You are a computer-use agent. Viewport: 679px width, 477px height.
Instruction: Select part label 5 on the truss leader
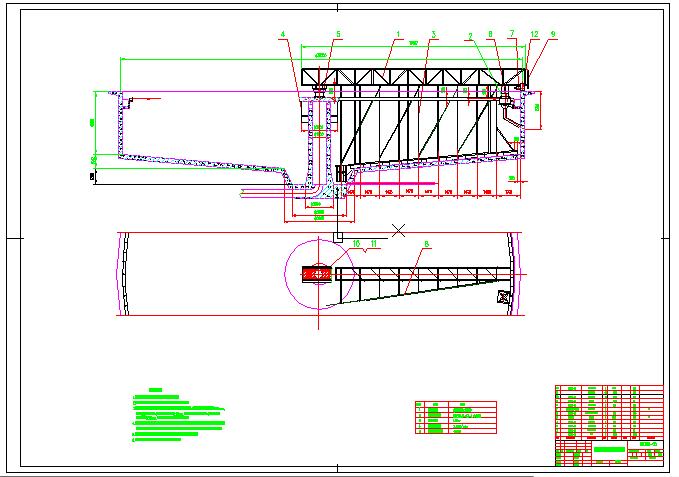coord(339,34)
